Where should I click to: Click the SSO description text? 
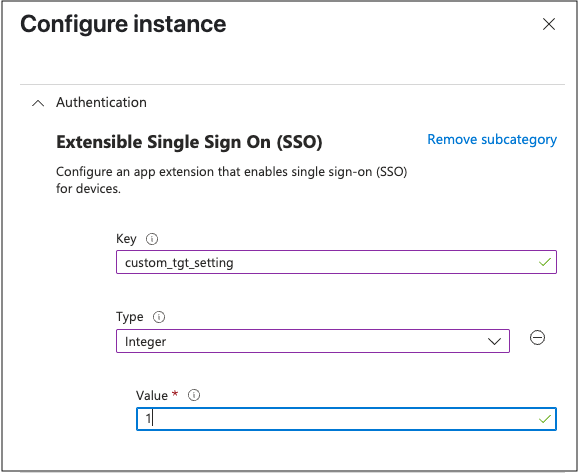(232, 180)
